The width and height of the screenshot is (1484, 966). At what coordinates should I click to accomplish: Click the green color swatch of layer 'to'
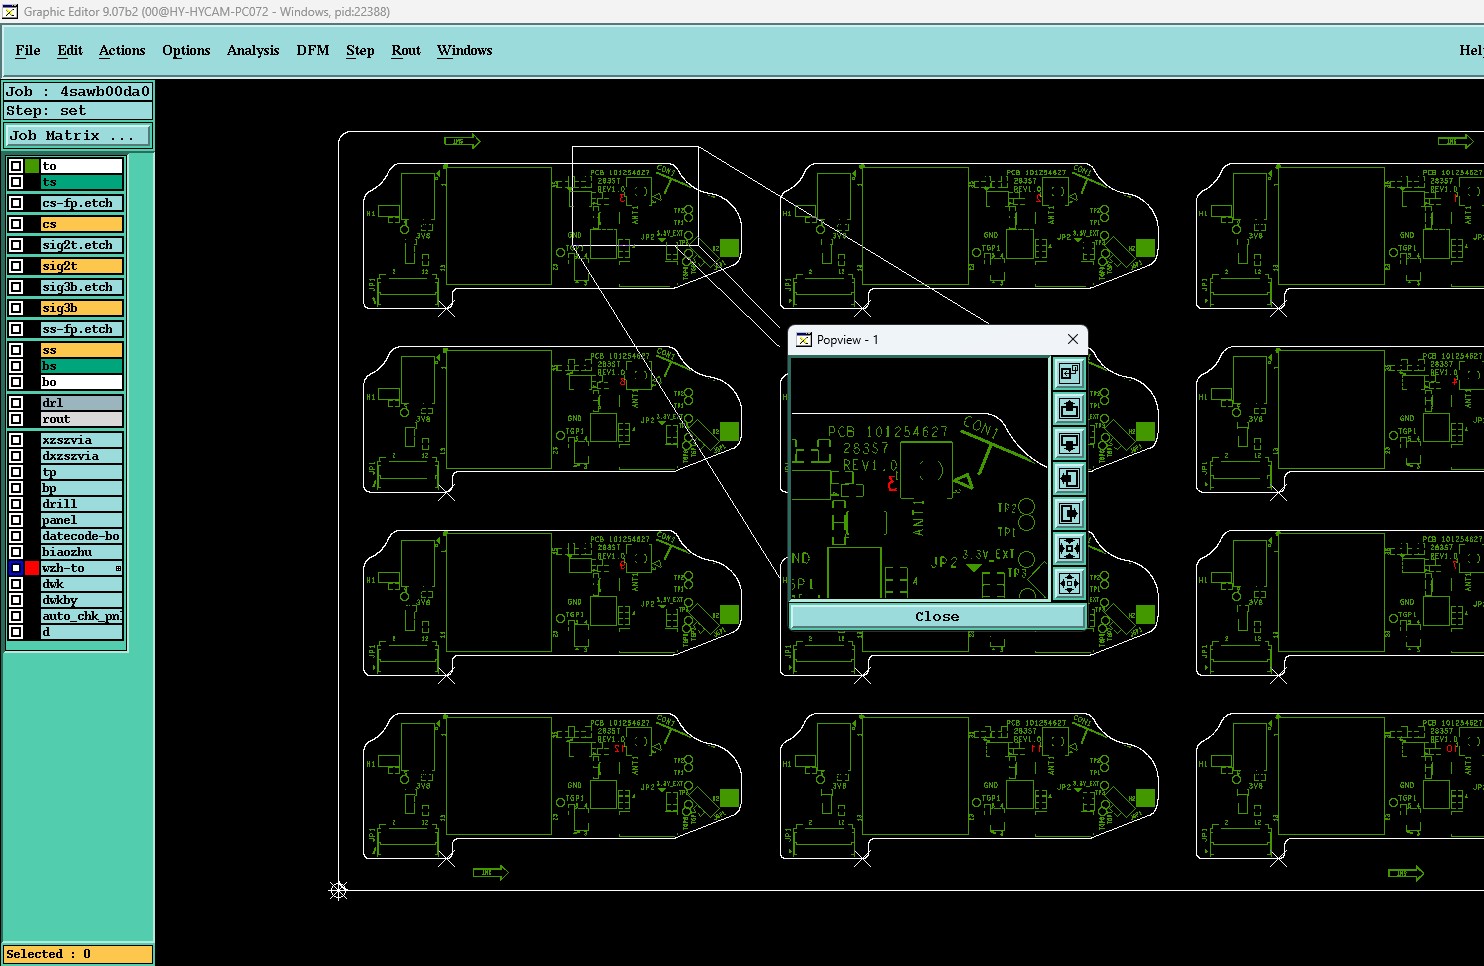click(32, 166)
